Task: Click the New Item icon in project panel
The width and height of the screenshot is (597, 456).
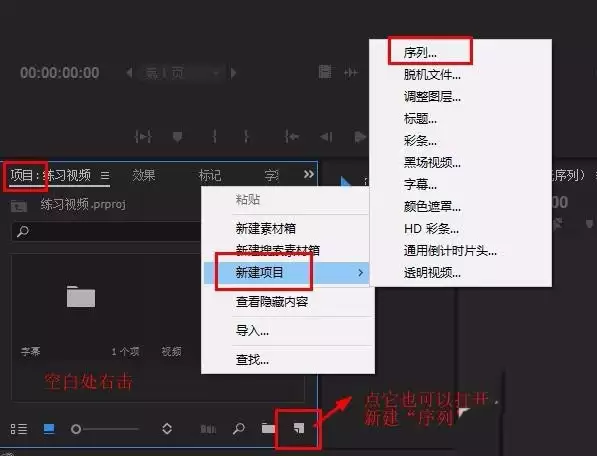Action: coord(299,429)
